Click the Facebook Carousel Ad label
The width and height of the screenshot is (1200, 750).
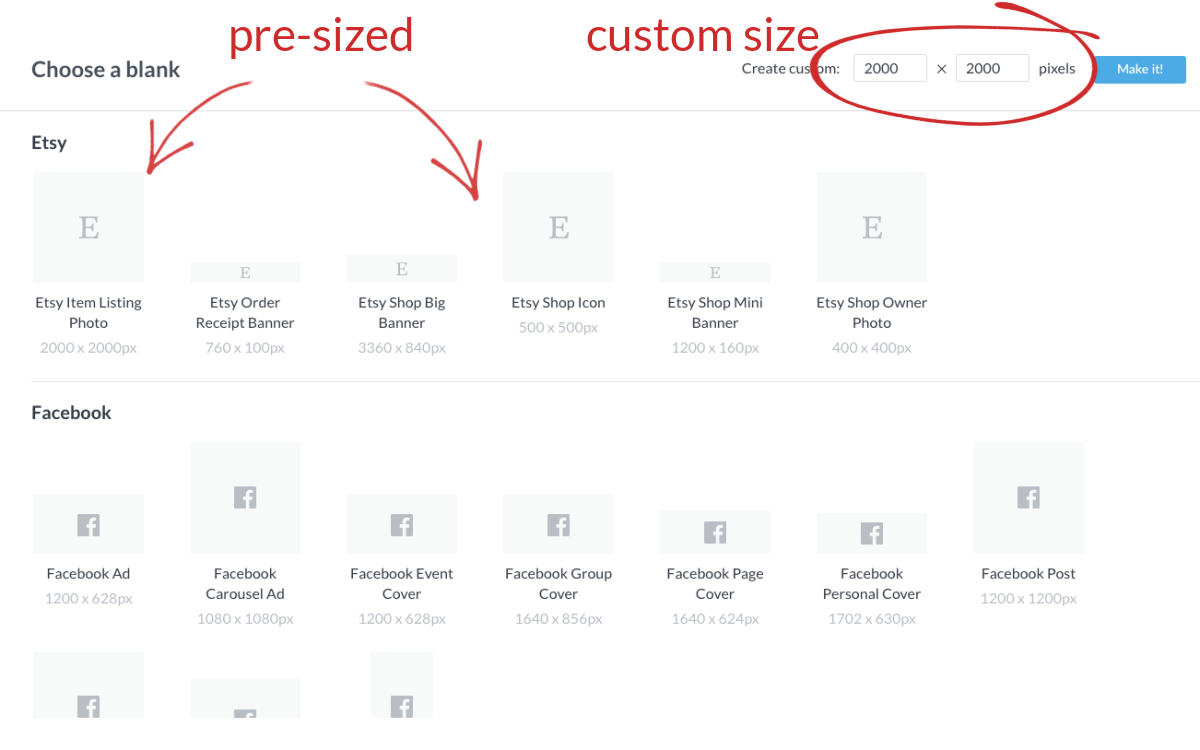[245, 584]
